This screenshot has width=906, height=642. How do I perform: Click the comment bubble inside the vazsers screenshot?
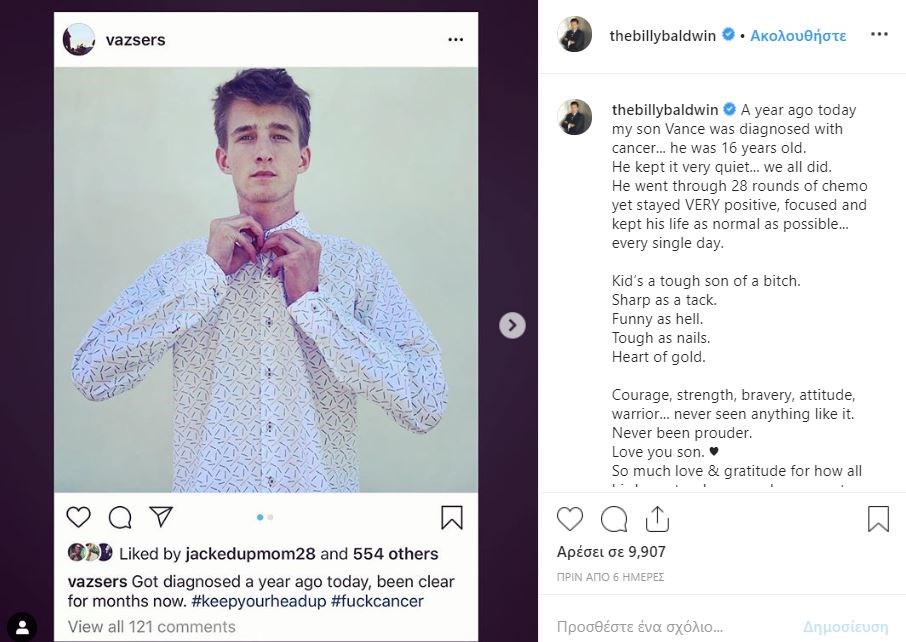pos(120,517)
